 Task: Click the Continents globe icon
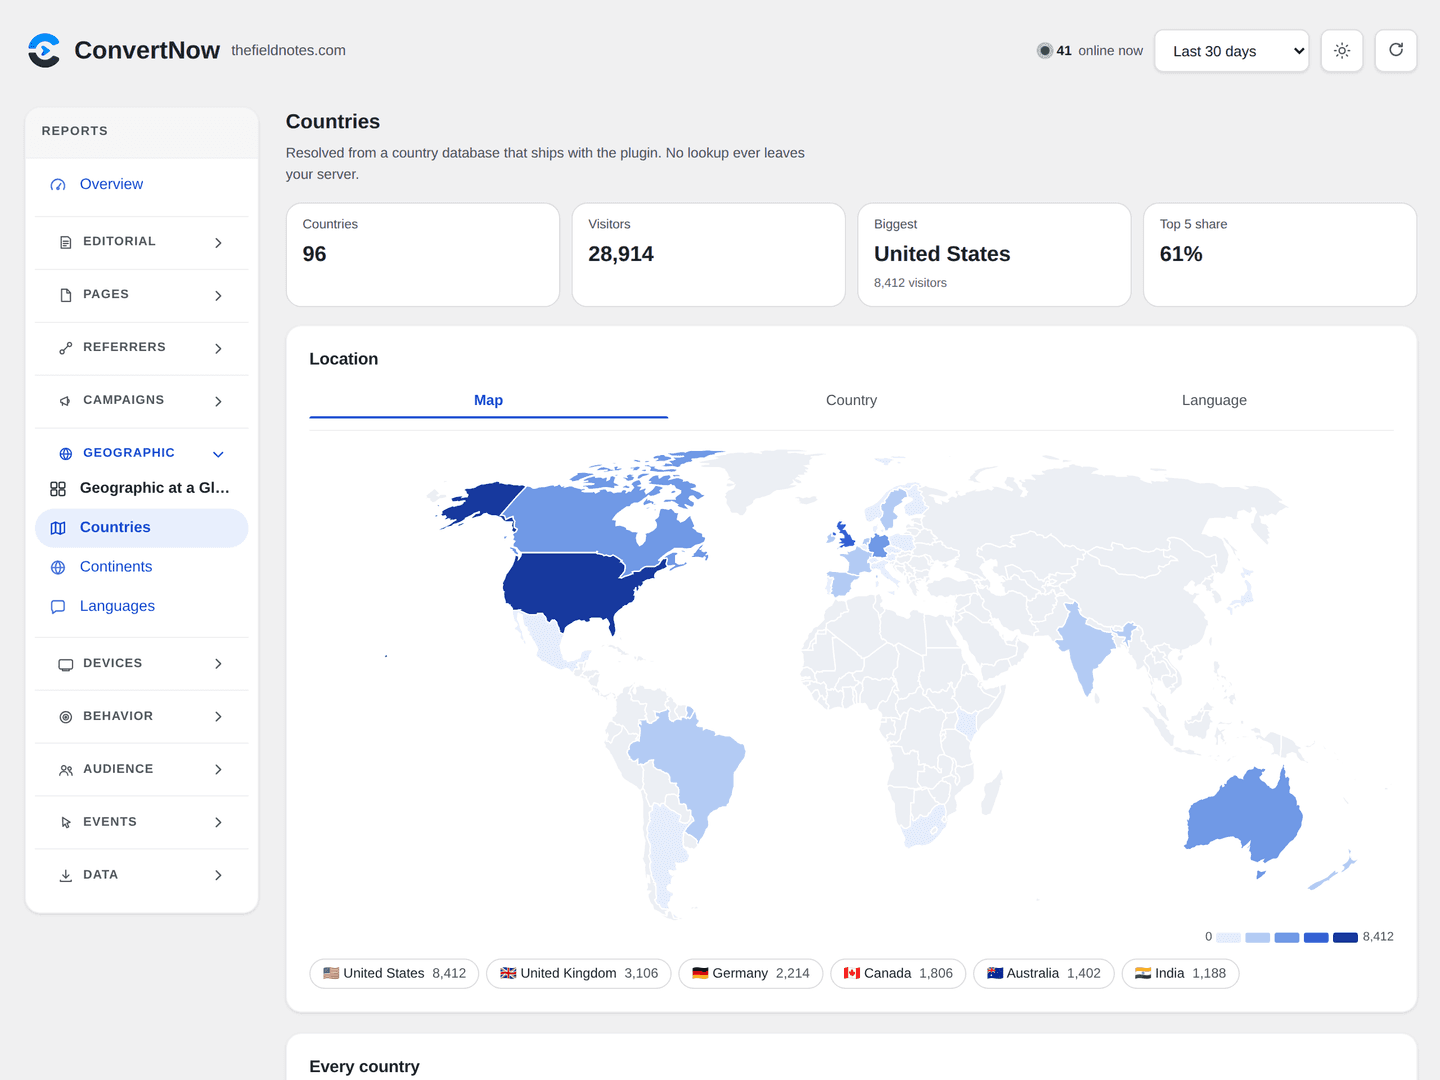(x=58, y=567)
